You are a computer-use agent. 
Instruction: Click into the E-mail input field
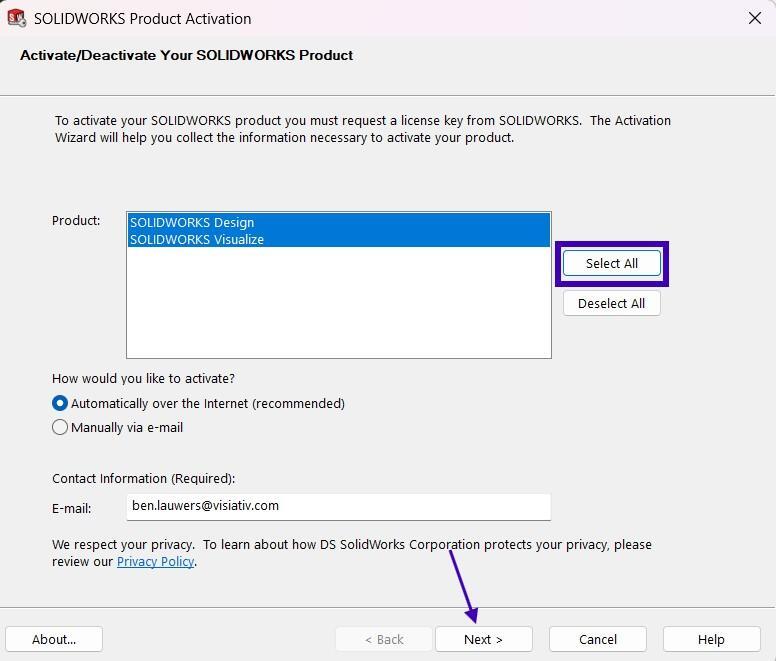pyautogui.click(x=339, y=507)
